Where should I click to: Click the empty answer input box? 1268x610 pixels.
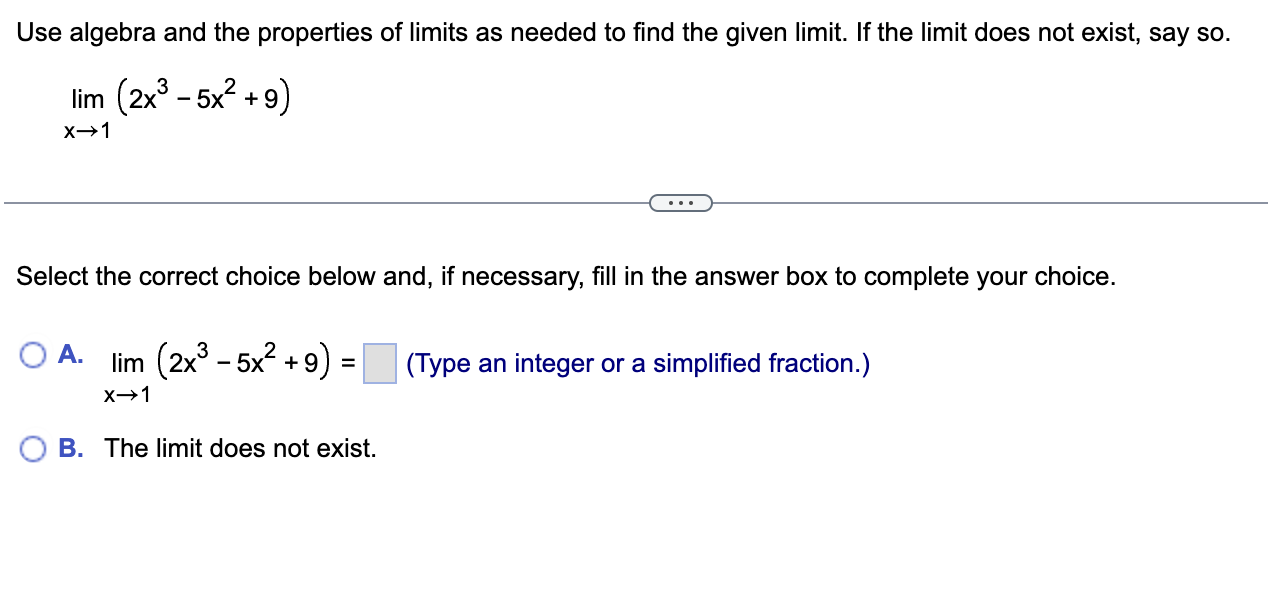(x=379, y=363)
